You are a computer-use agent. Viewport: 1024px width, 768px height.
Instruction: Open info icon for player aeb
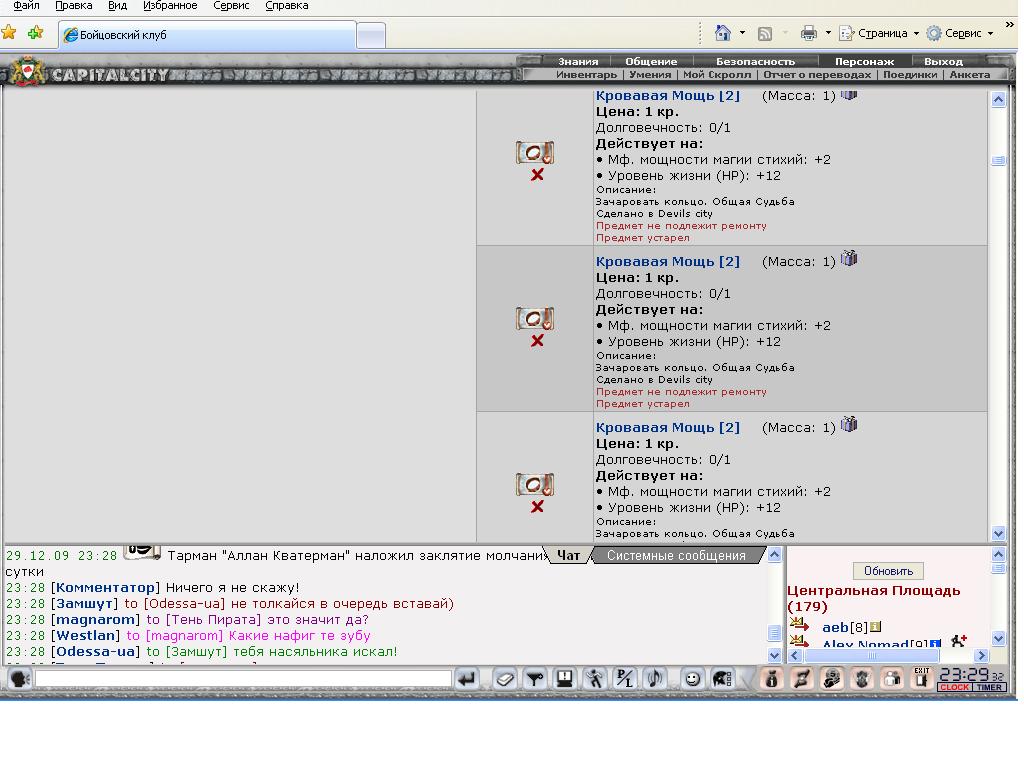click(x=876, y=627)
